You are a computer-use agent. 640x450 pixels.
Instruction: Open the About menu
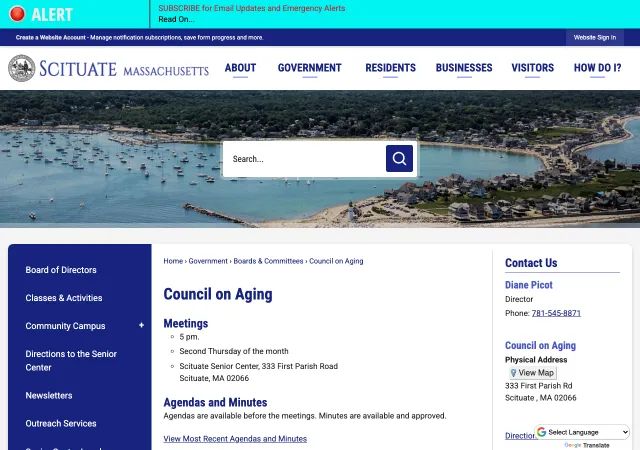click(240, 68)
